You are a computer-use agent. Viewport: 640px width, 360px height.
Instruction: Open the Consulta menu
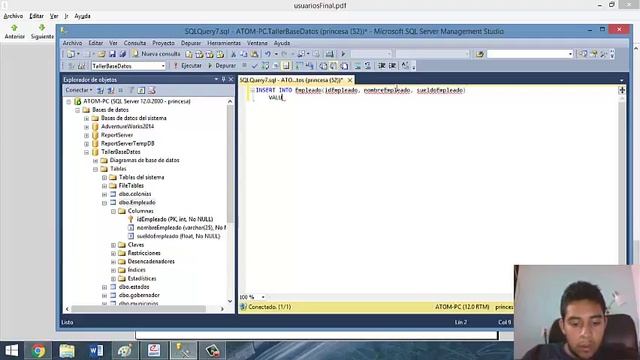(x=135, y=43)
